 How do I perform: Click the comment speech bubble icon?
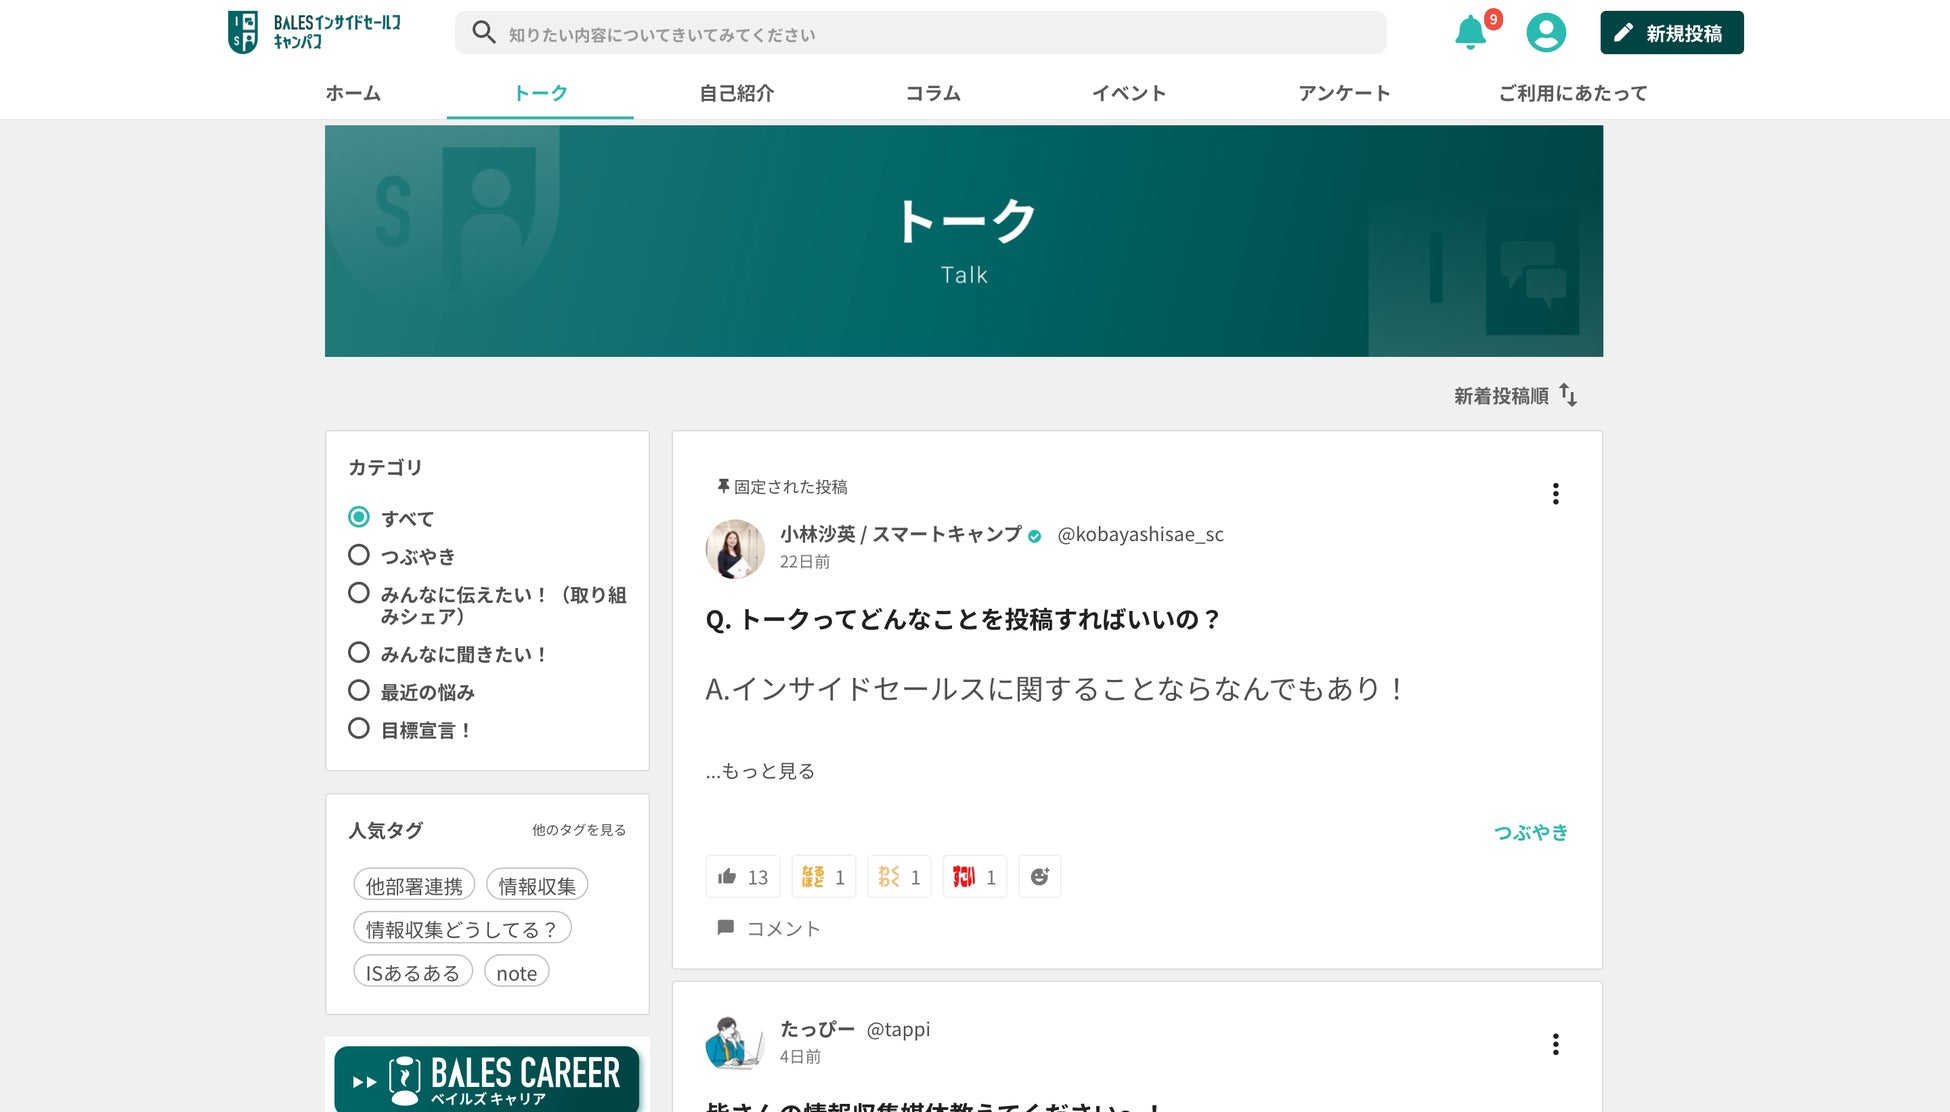(726, 928)
